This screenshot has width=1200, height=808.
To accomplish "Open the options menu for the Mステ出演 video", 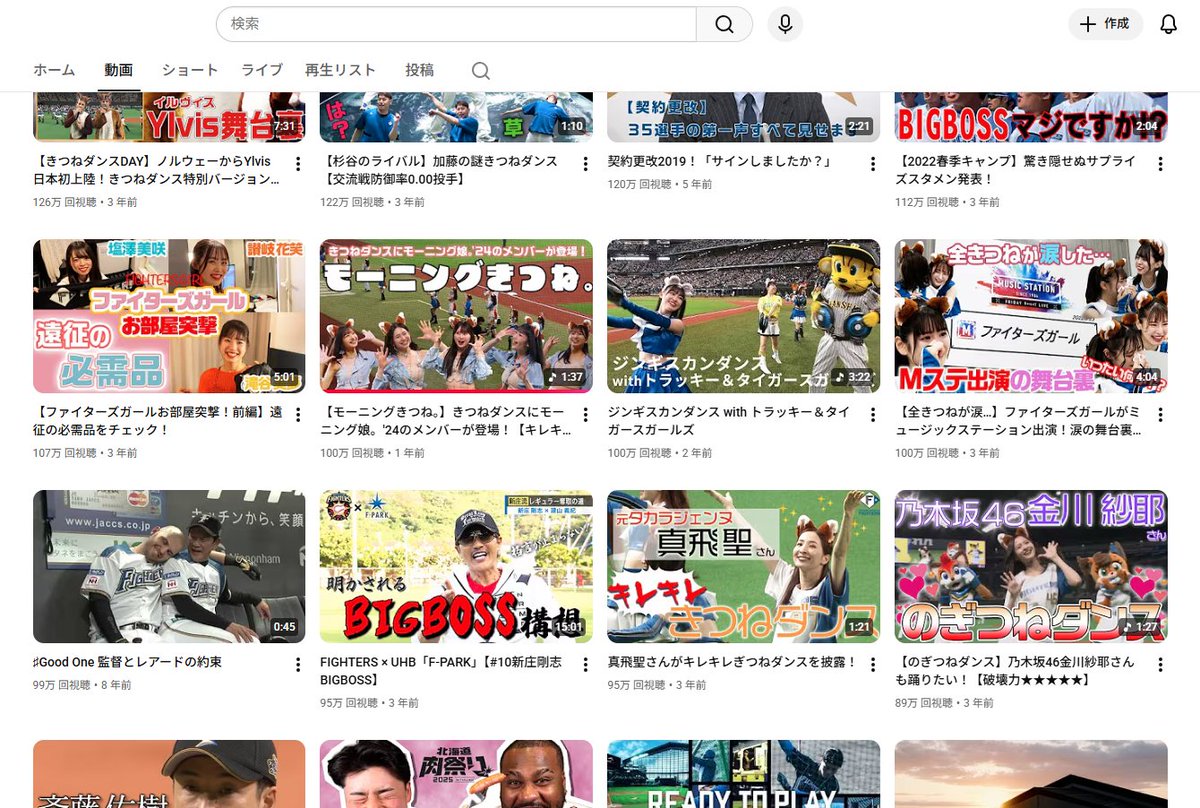I will (x=1159, y=414).
